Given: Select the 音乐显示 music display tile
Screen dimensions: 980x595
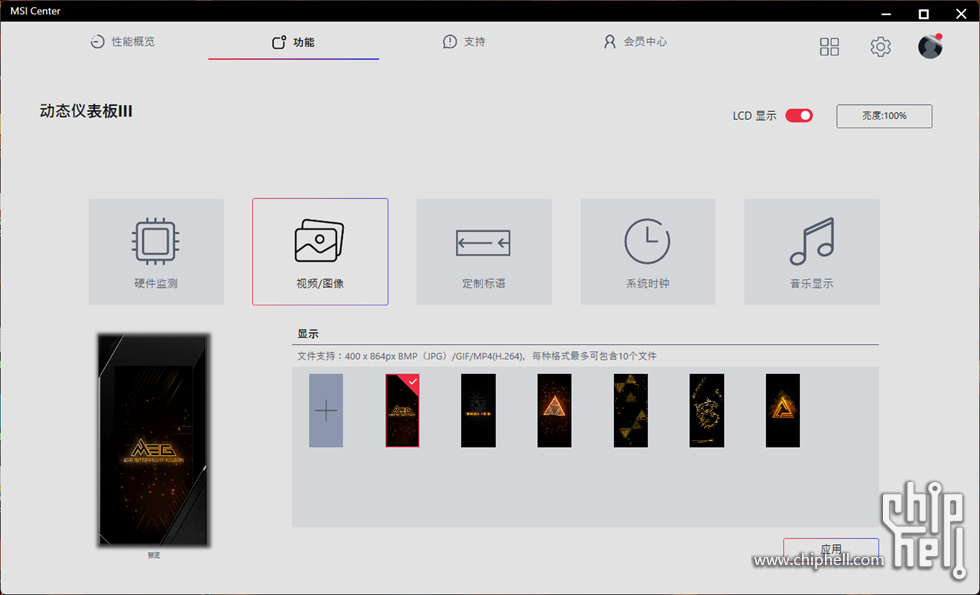Looking at the screenshot, I should (812, 251).
